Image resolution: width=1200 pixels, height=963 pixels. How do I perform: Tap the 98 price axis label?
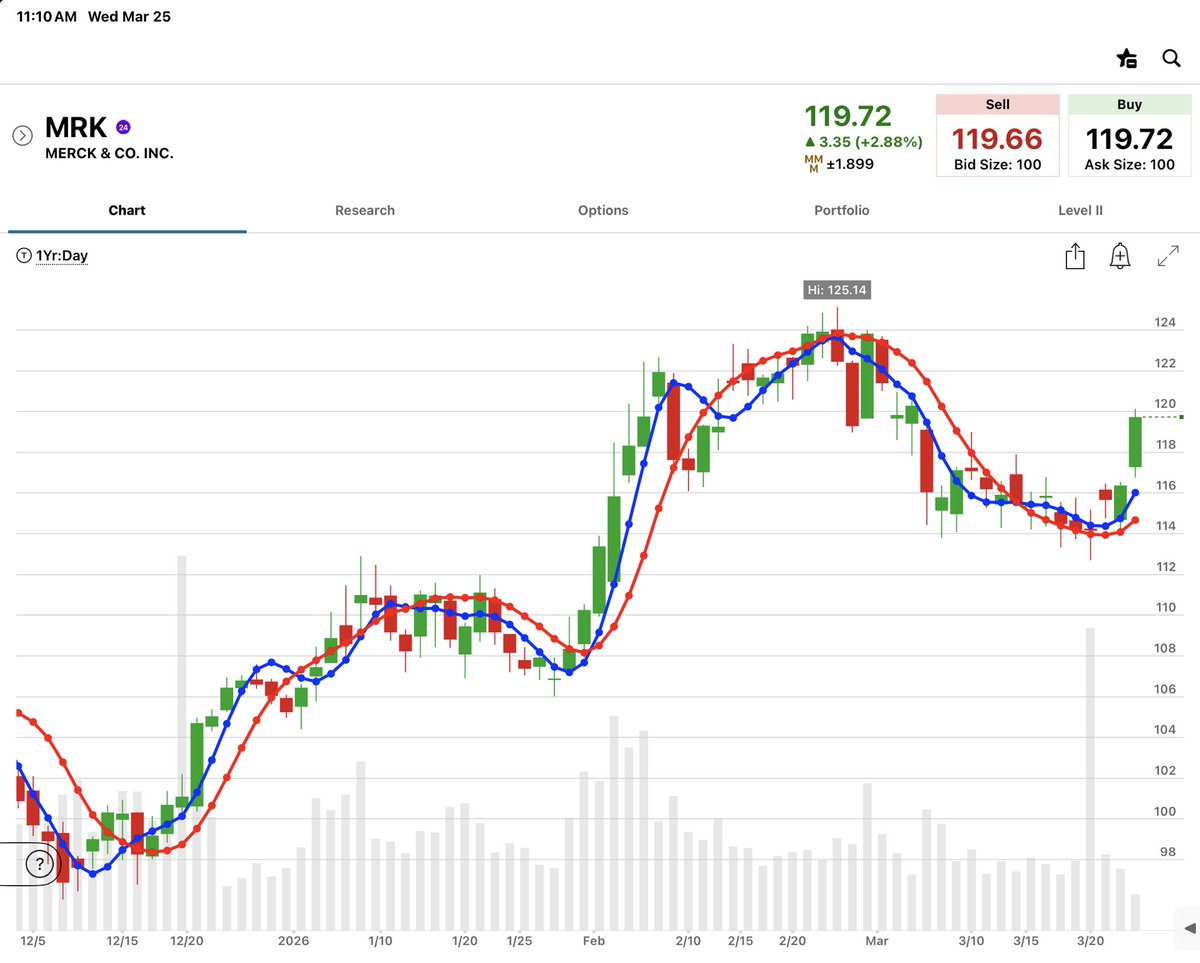(1170, 852)
